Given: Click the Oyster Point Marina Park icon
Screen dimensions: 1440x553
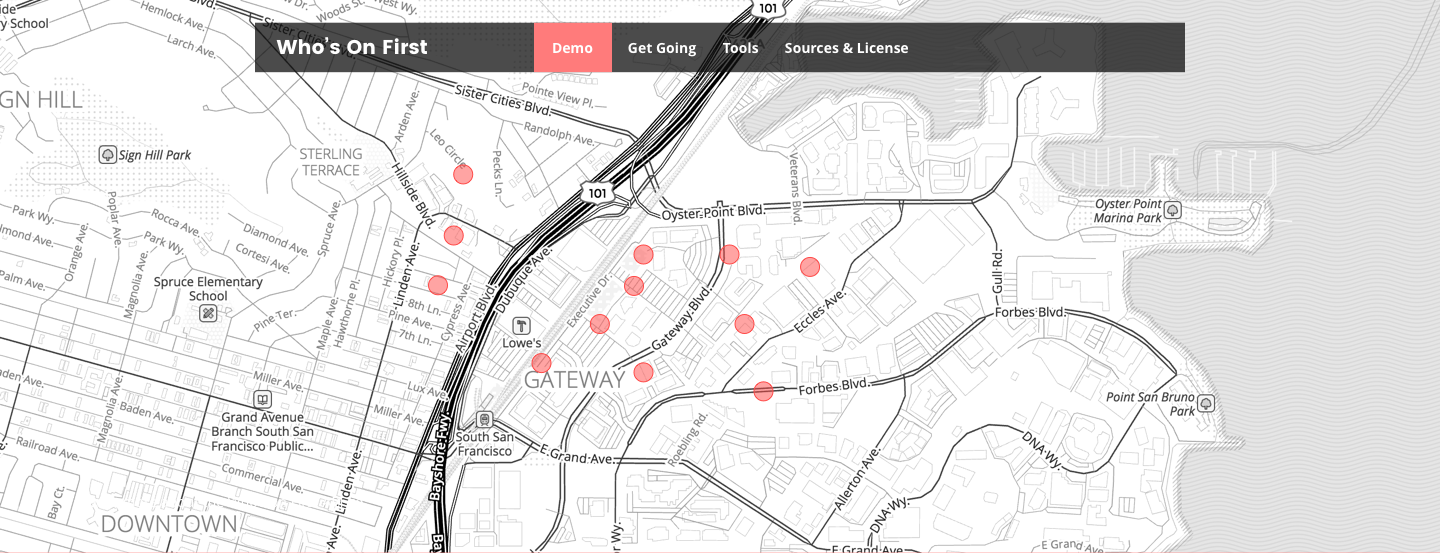Looking at the screenshot, I should coord(1174,210).
